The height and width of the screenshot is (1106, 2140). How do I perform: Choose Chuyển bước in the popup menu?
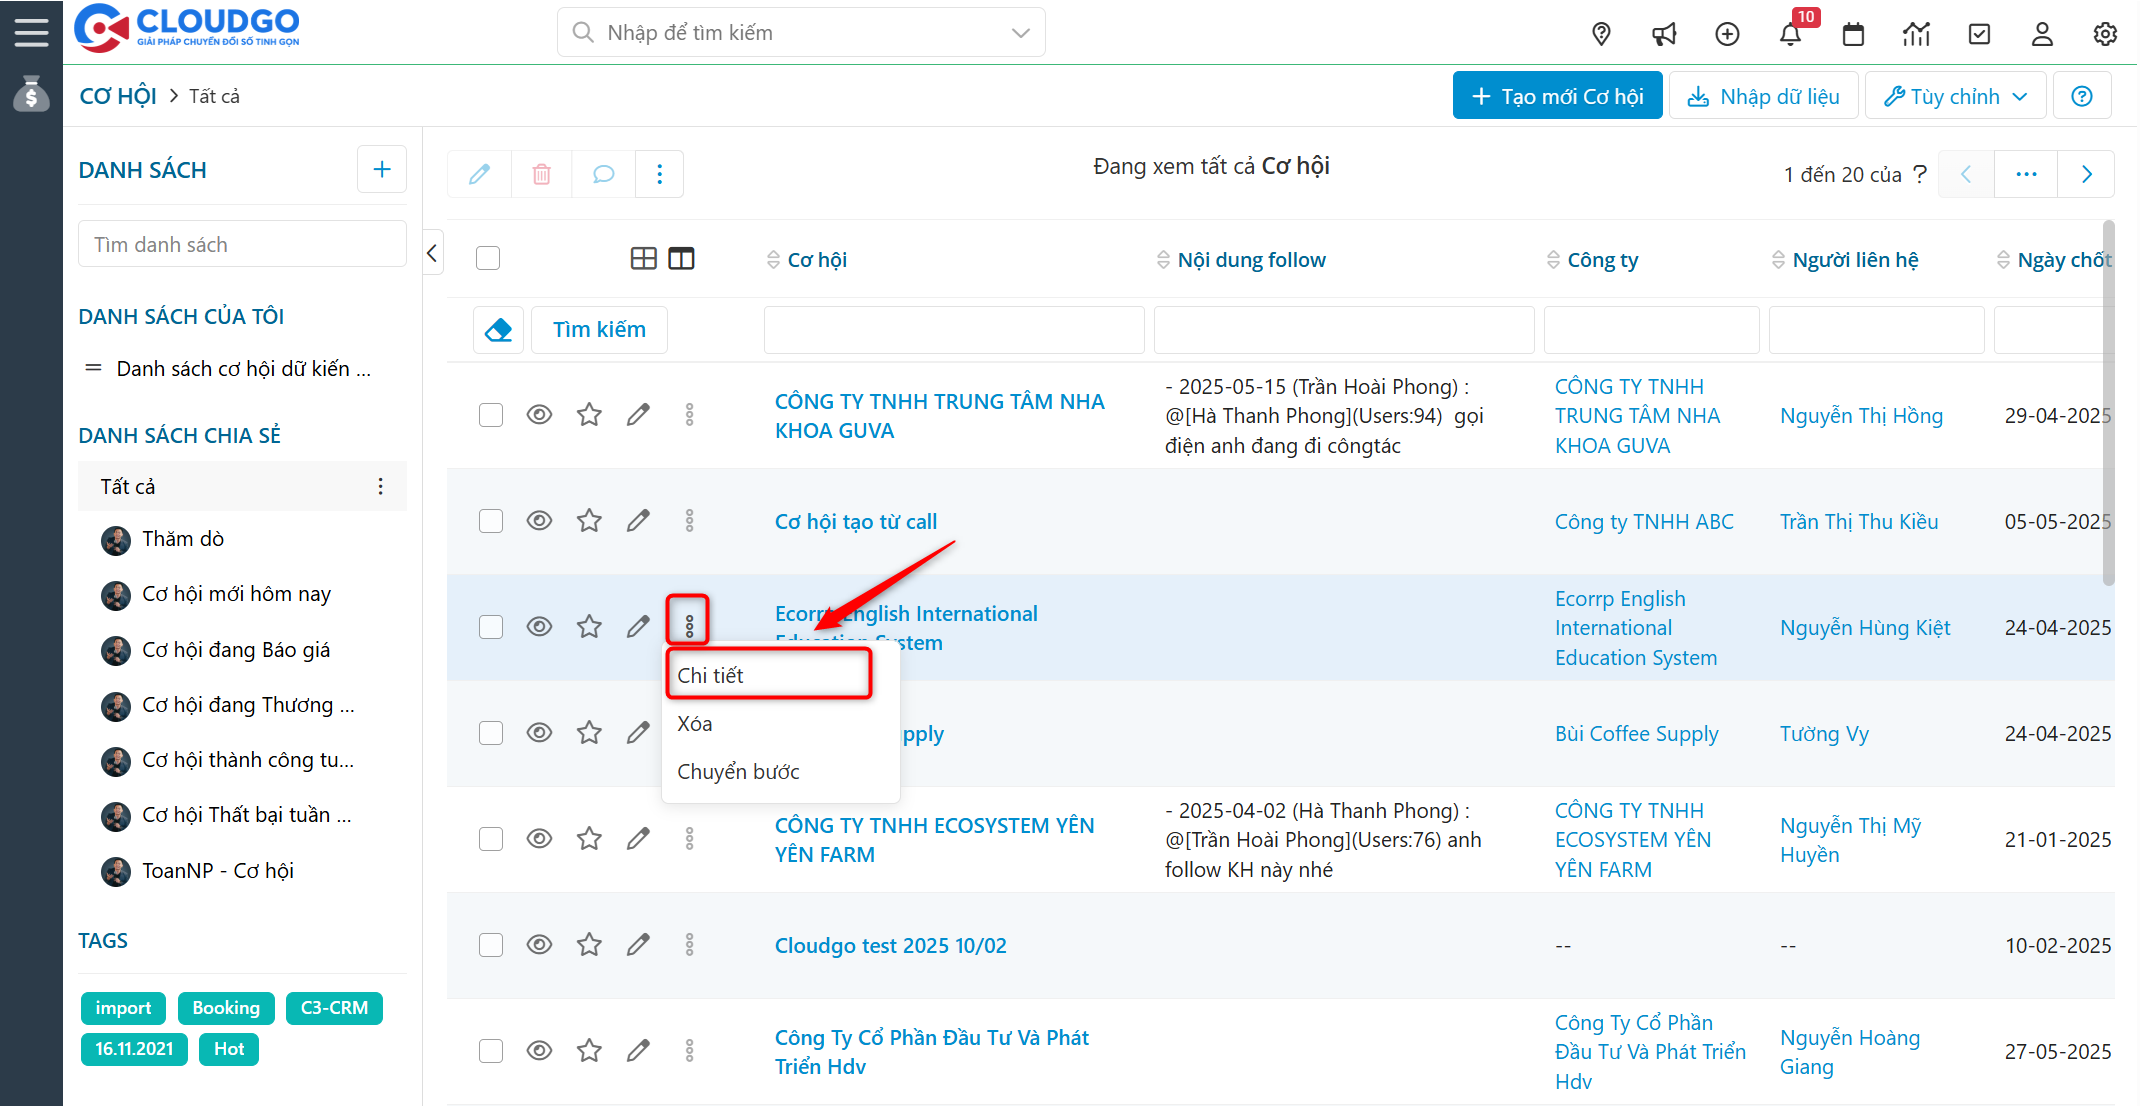click(x=738, y=771)
